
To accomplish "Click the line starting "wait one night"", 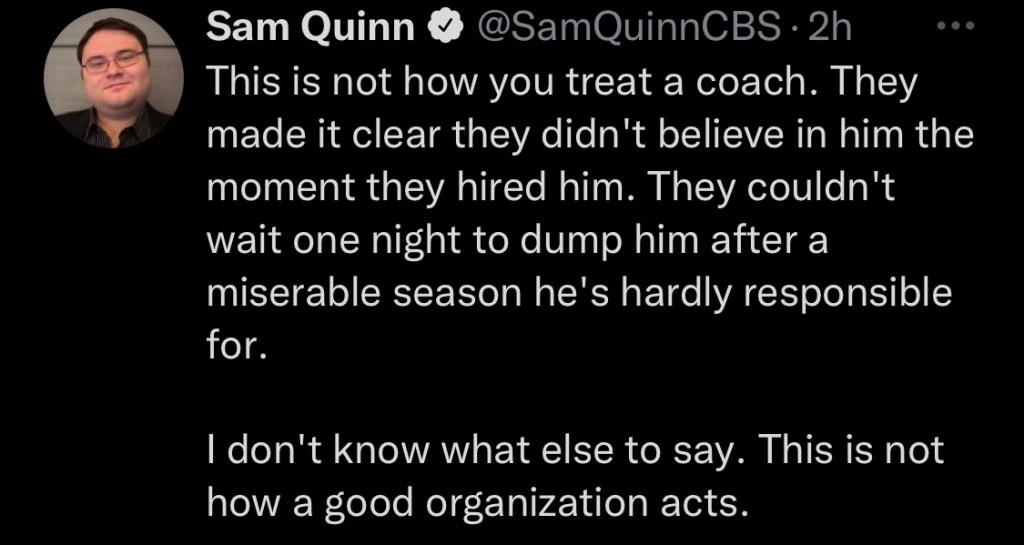I will click(x=518, y=242).
